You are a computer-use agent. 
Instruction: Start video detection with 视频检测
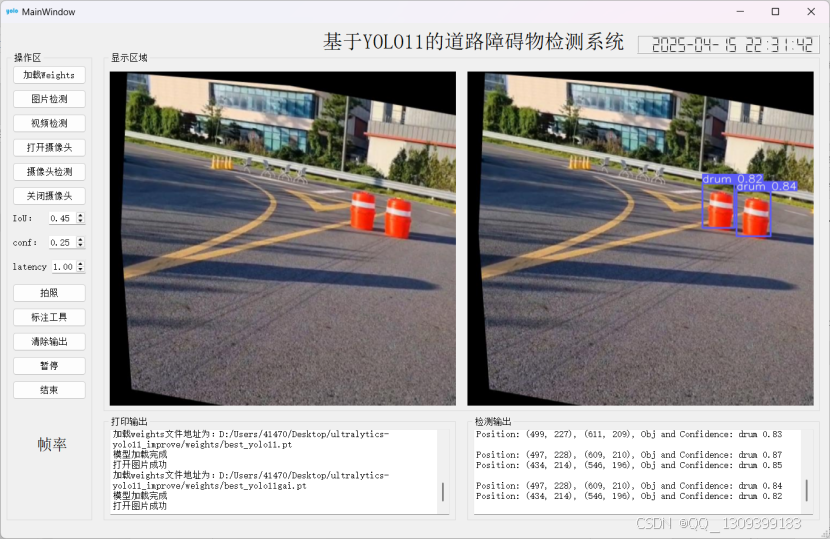[x=49, y=123]
